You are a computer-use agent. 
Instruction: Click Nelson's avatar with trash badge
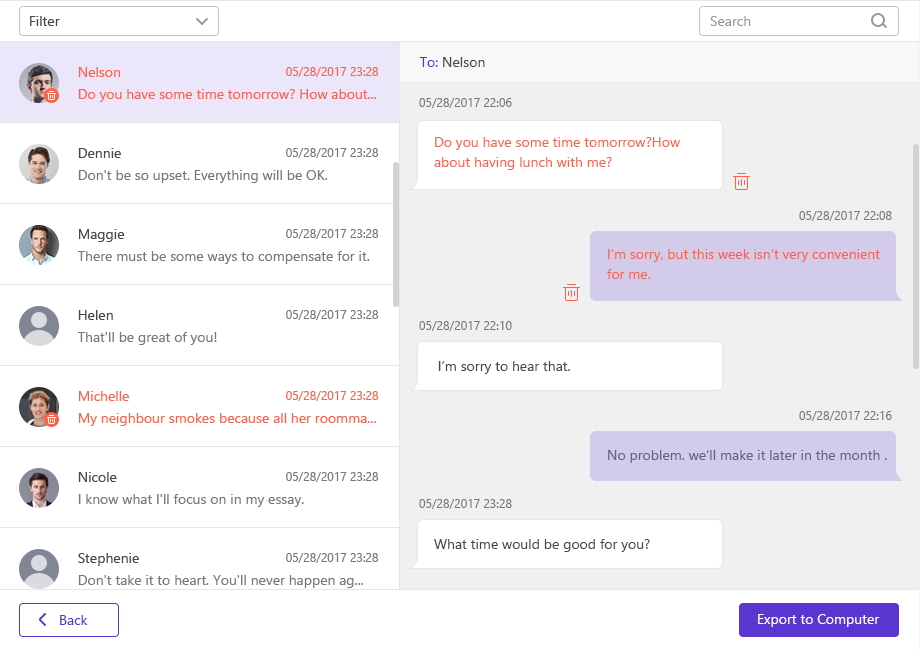click(39, 83)
